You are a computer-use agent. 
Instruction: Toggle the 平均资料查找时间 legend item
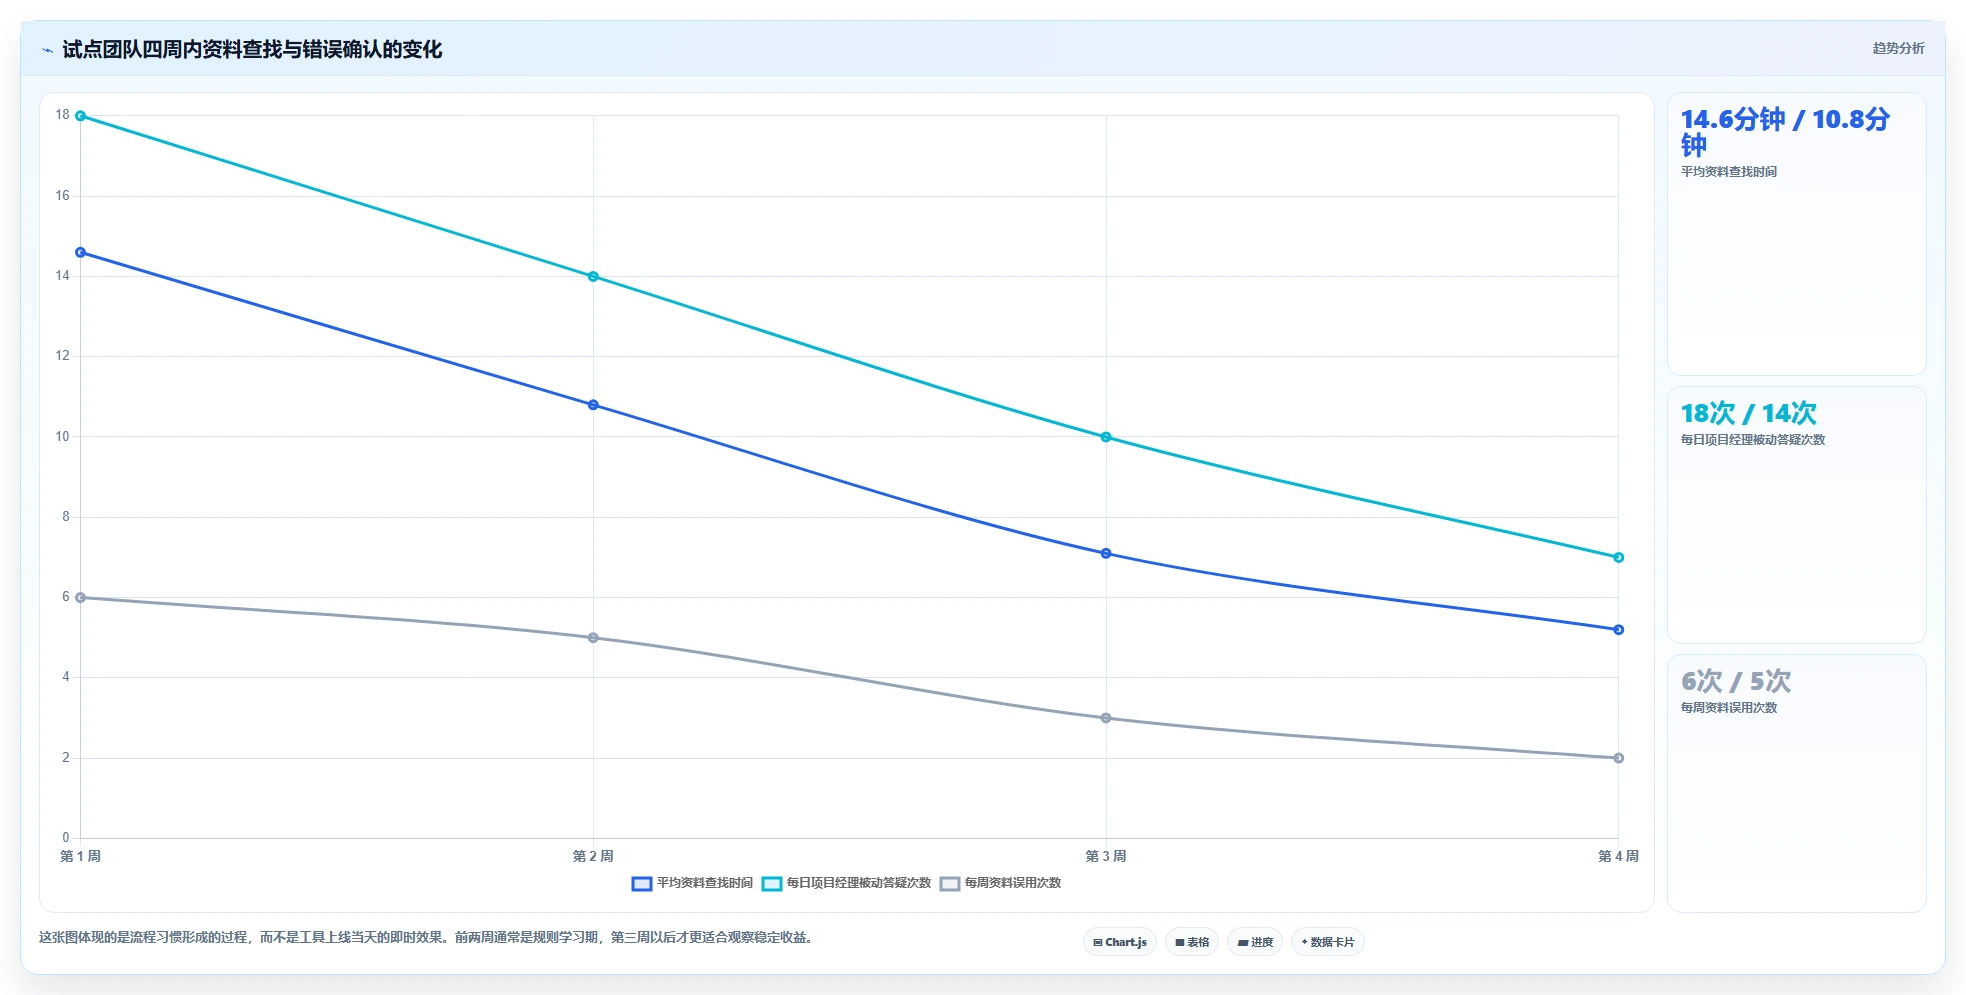[692, 883]
